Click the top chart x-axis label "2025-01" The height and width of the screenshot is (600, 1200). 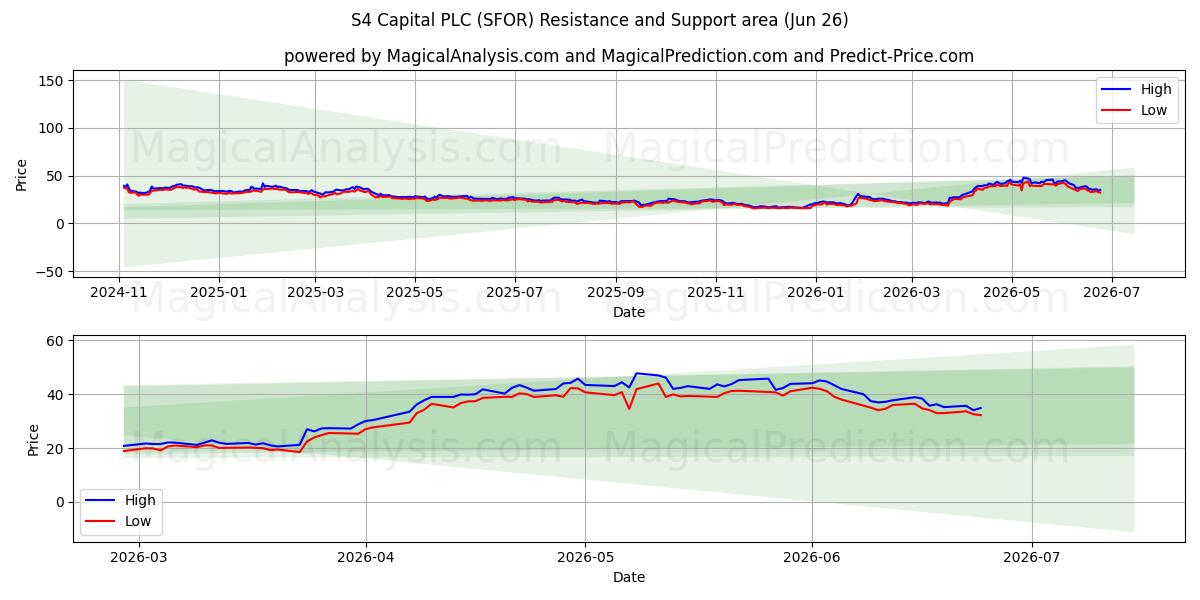218,292
